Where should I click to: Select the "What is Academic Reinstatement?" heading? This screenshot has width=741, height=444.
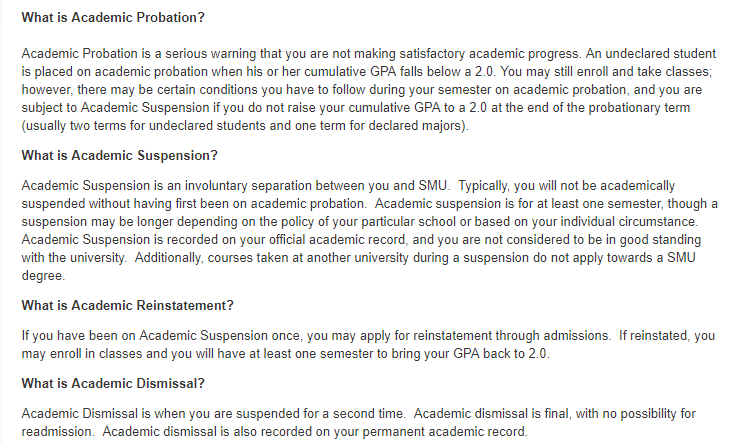click(130, 307)
